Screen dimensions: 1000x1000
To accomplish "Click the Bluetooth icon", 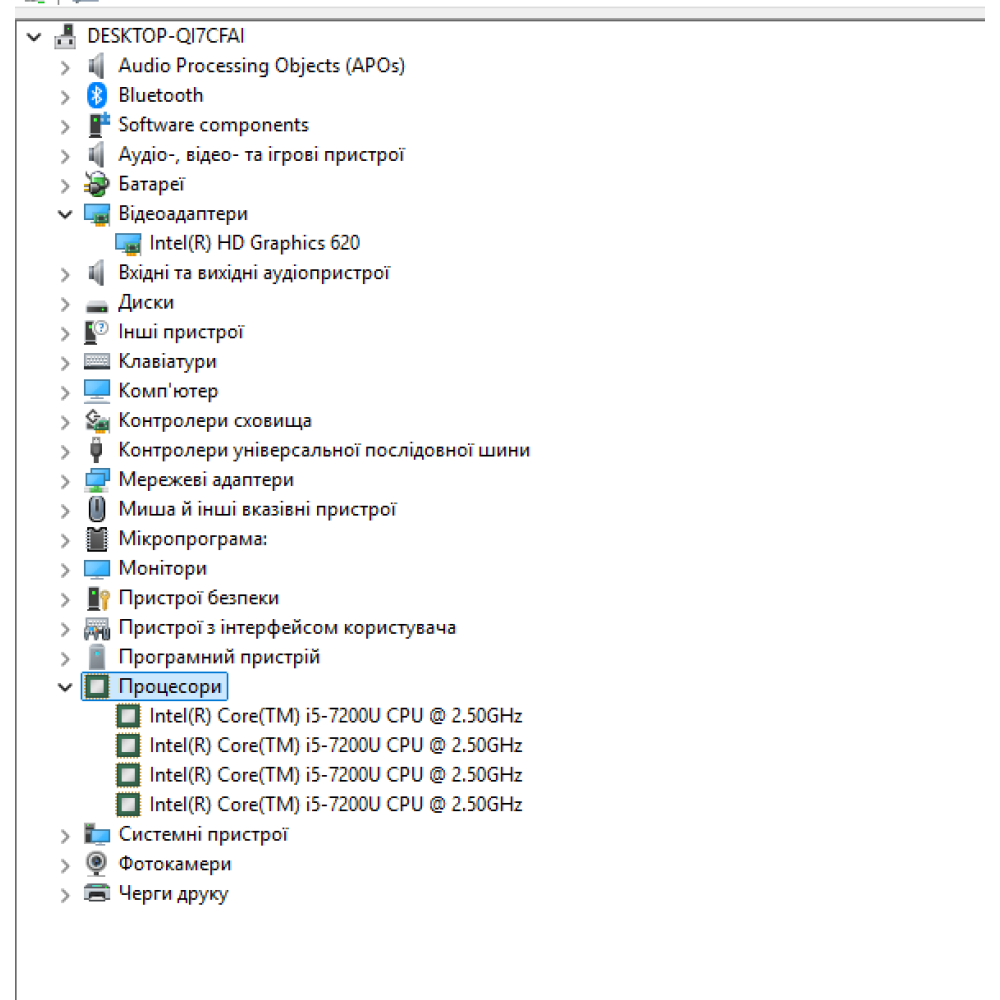I will point(96,95).
